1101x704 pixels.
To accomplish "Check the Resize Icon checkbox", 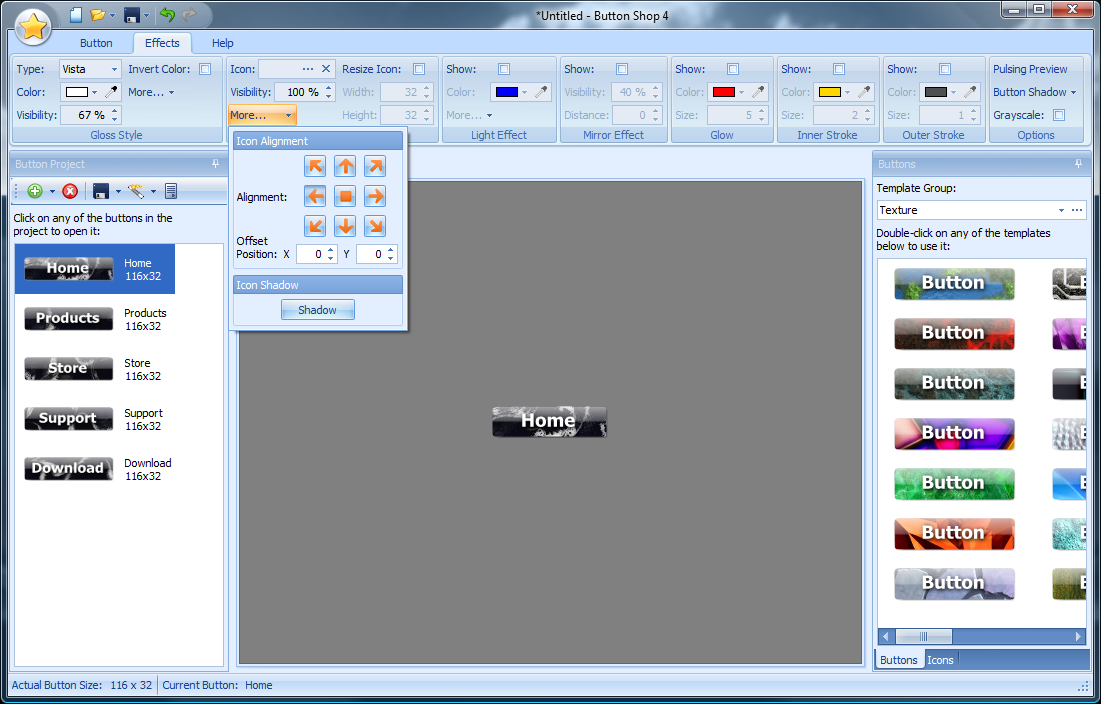I will point(419,69).
